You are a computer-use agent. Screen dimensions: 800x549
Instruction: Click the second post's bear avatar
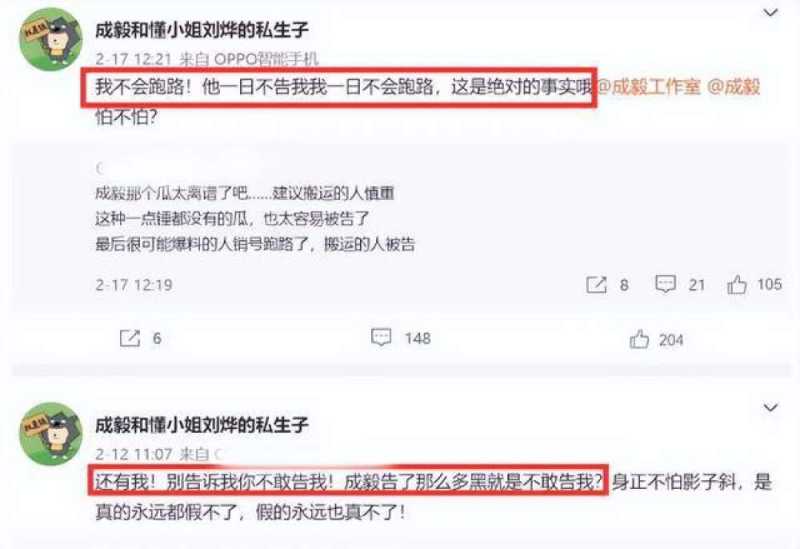coord(50,434)
